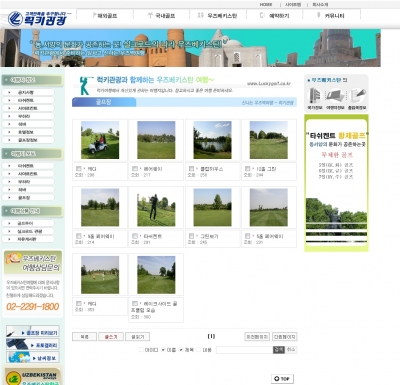
Task: Open the 우즈베키스탄 navigation menu
Action: pyautogui.click(x=218, y=15)
